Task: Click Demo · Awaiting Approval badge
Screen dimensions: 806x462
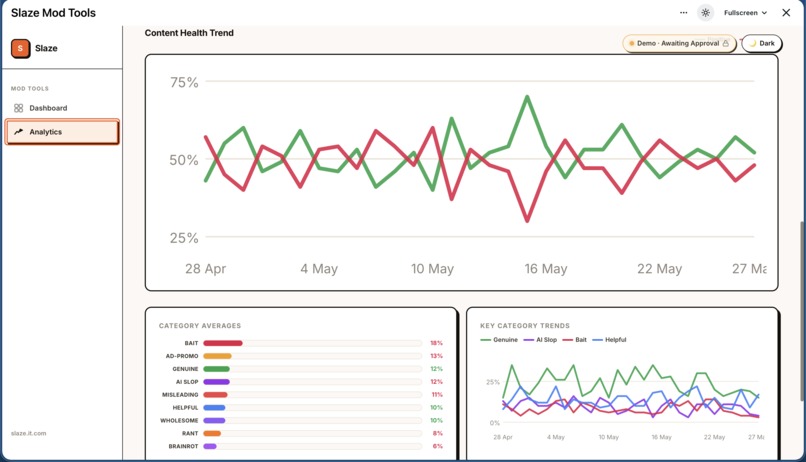Action: point(679,43)
